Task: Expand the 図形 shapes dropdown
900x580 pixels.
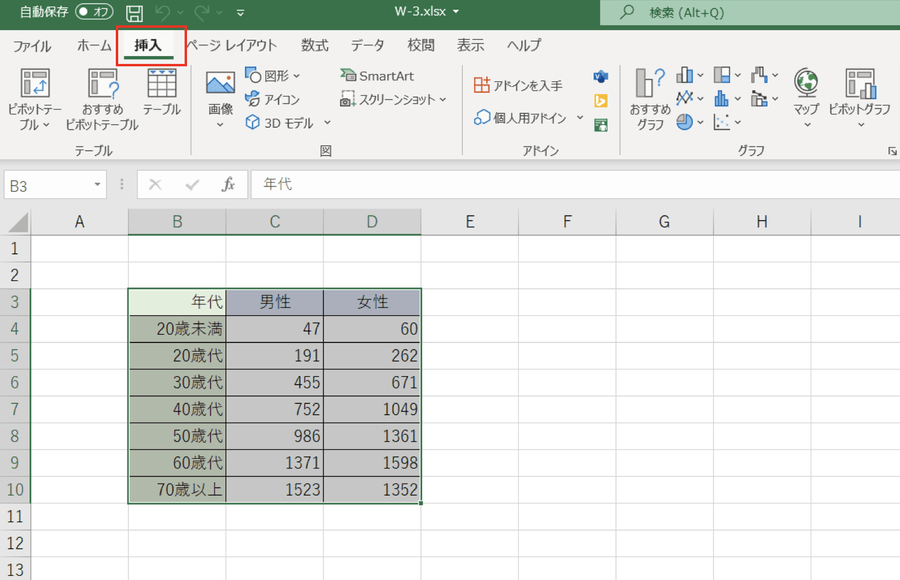Action: [x=273, y=76]
